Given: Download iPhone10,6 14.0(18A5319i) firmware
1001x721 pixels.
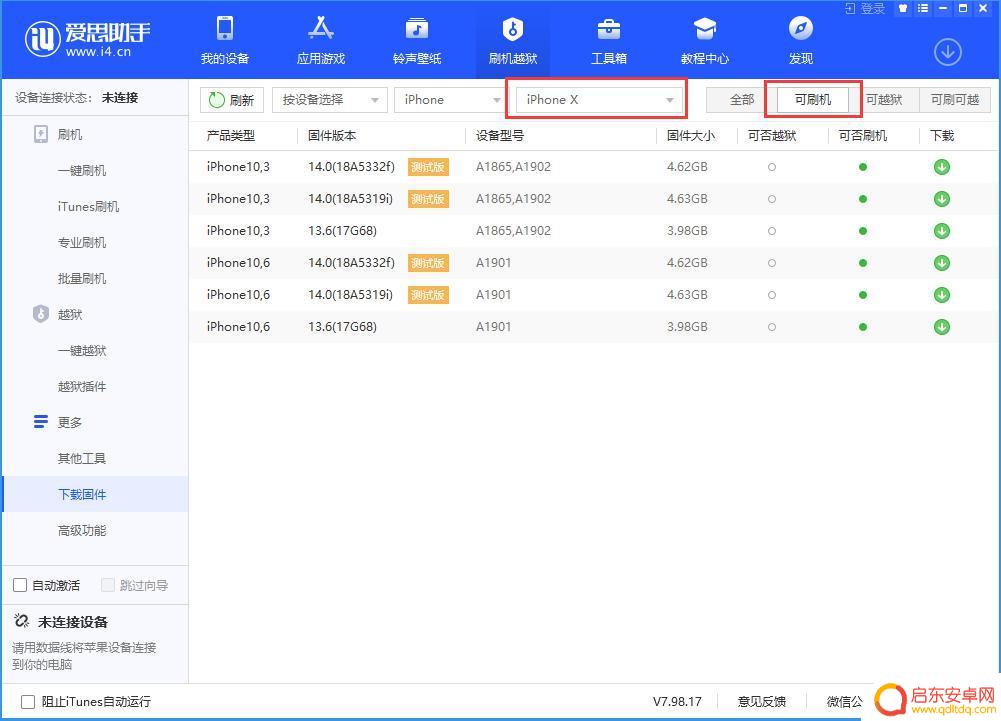Looking at the screenshot, I should 942,295.
